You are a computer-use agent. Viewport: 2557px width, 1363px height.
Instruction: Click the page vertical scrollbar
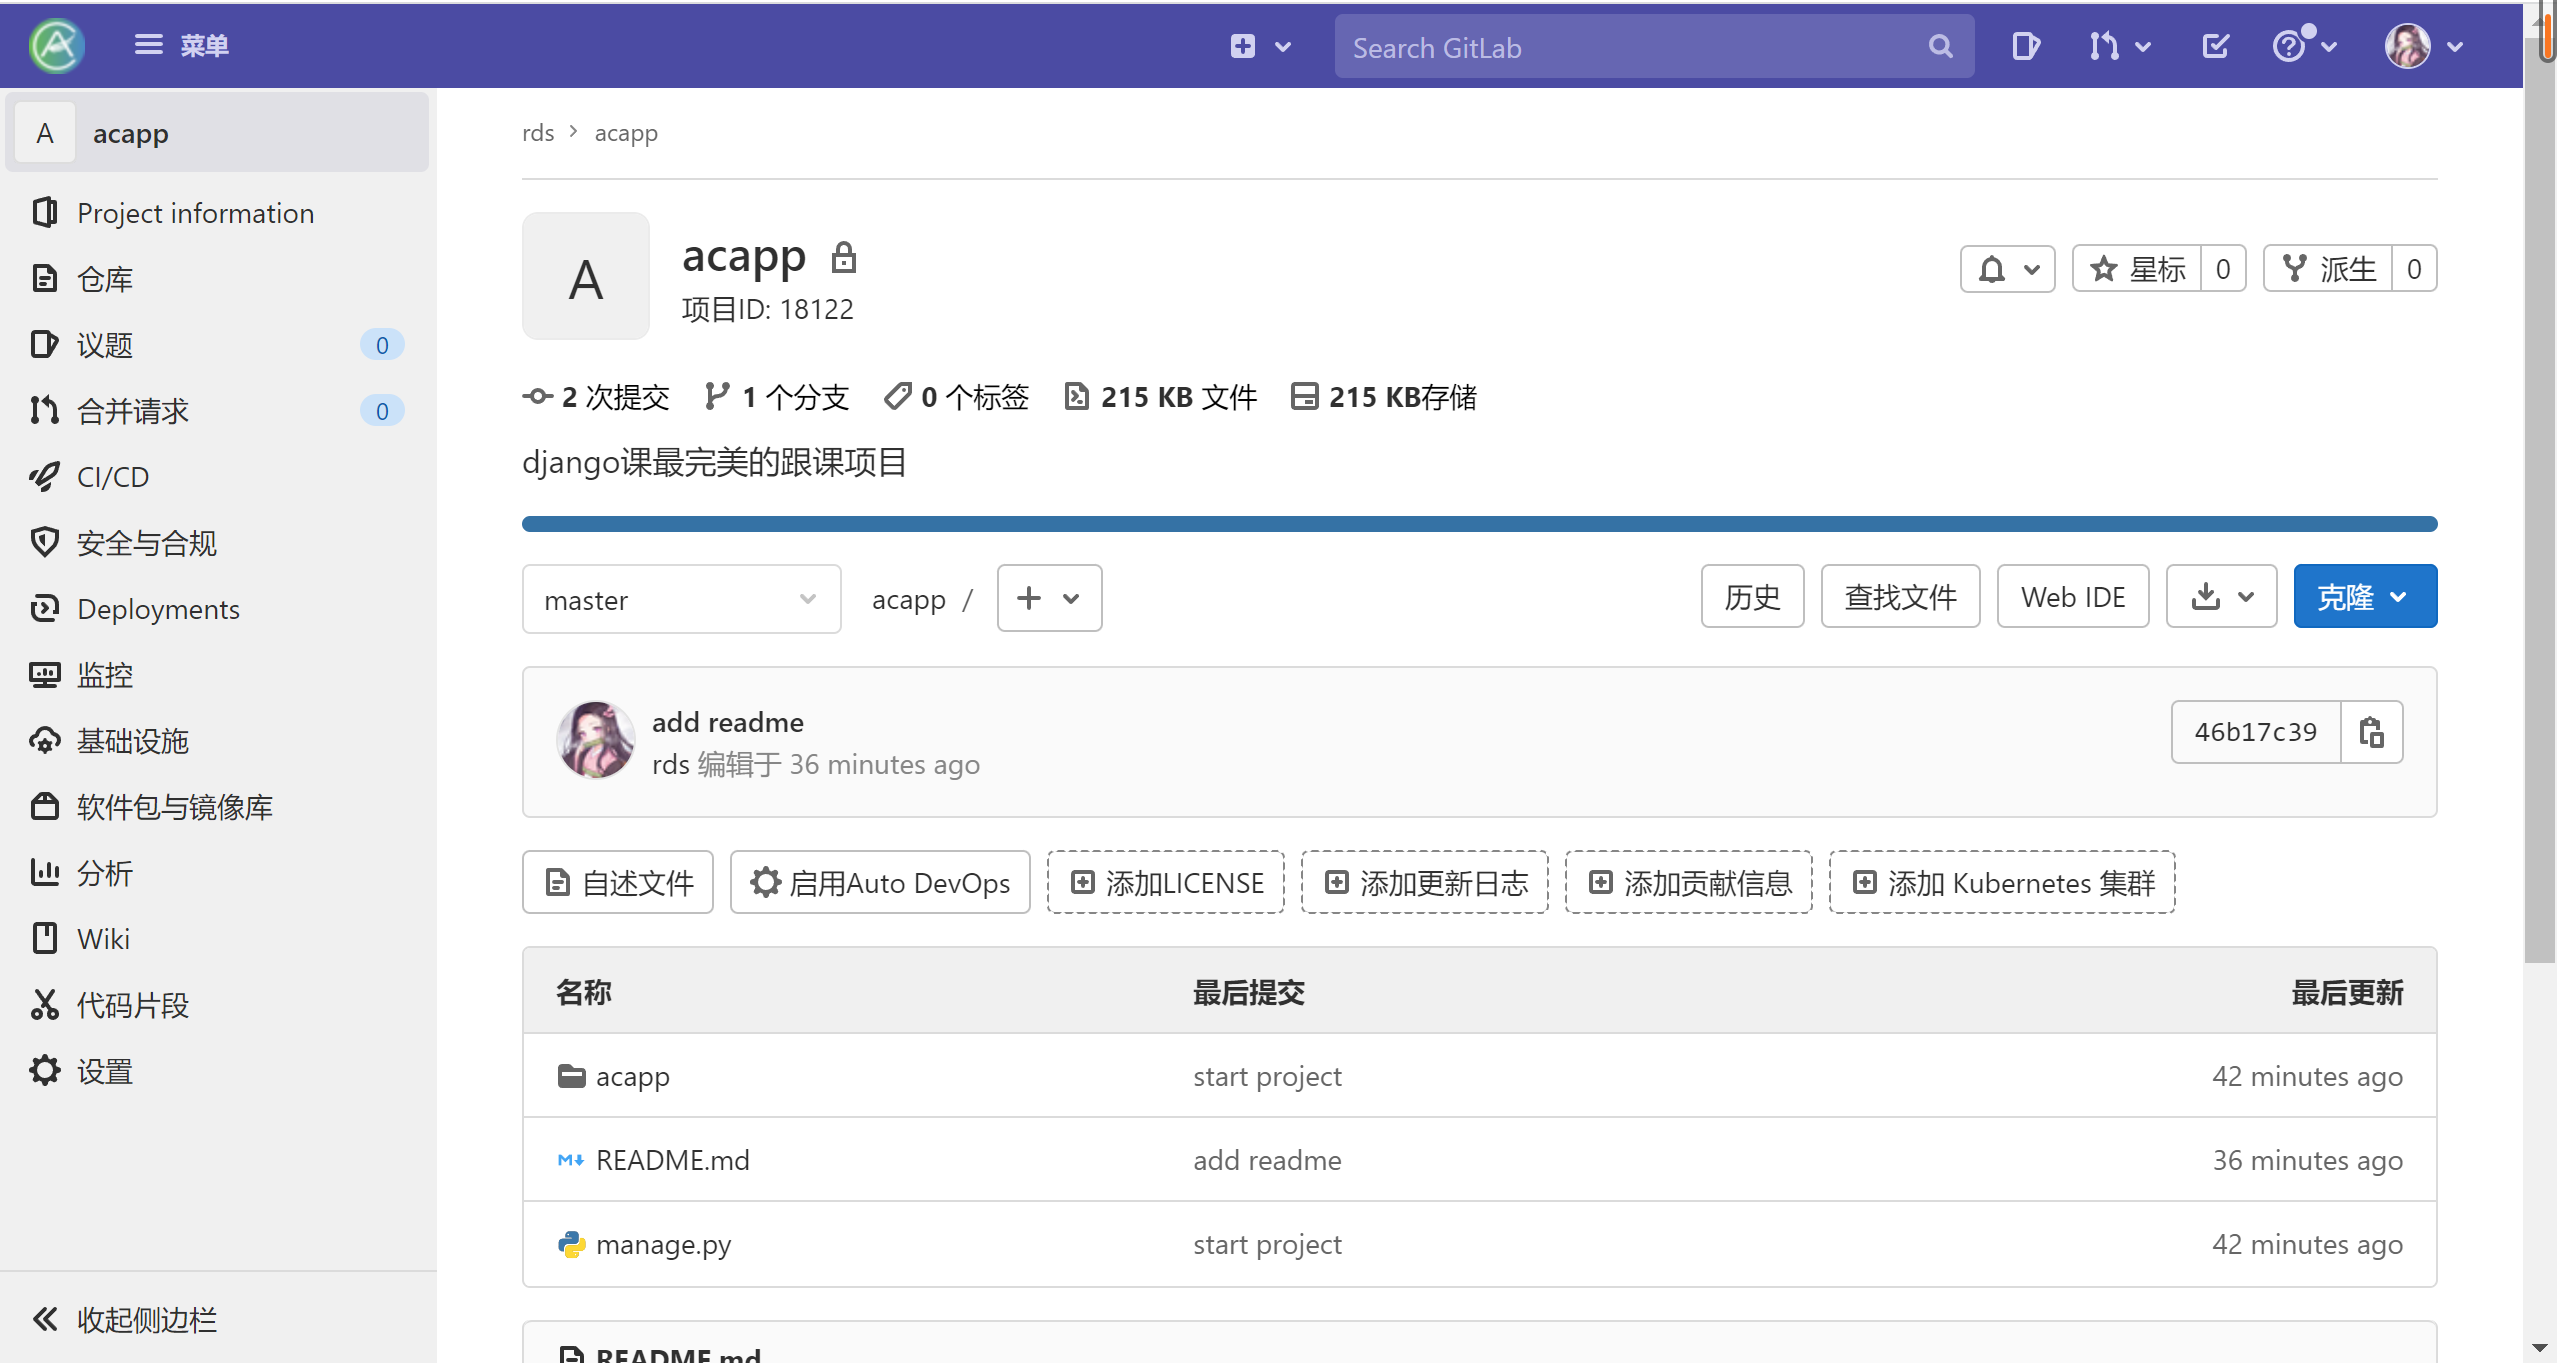[x=2540, y=500]
